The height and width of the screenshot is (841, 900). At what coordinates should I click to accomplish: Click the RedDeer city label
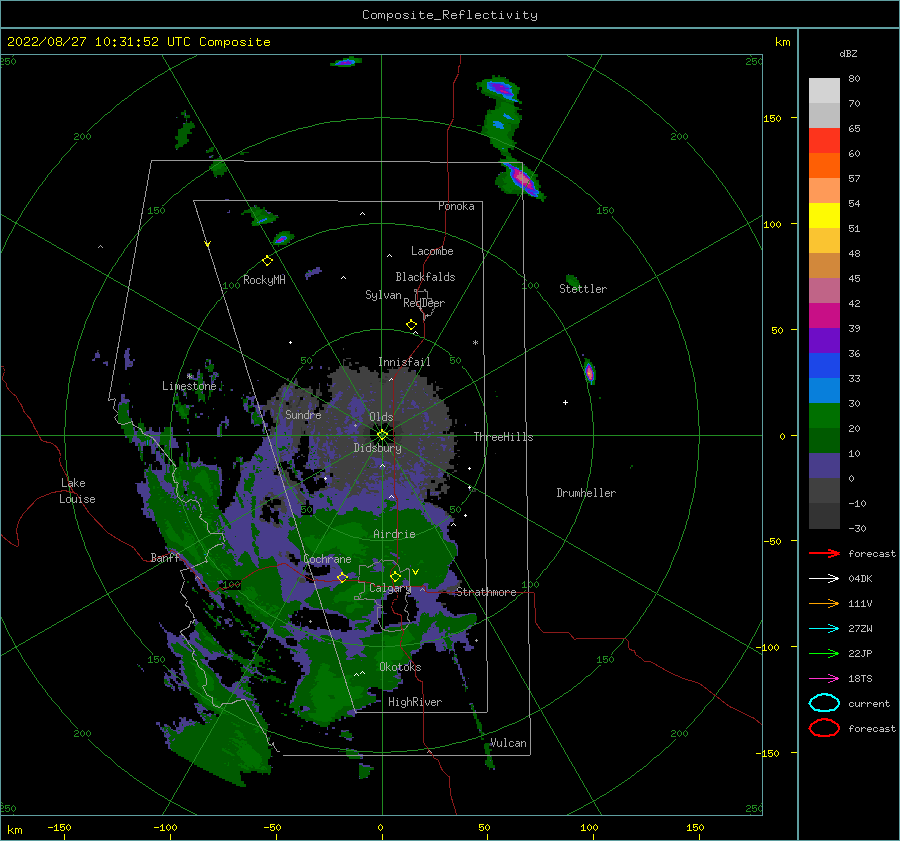424,303
